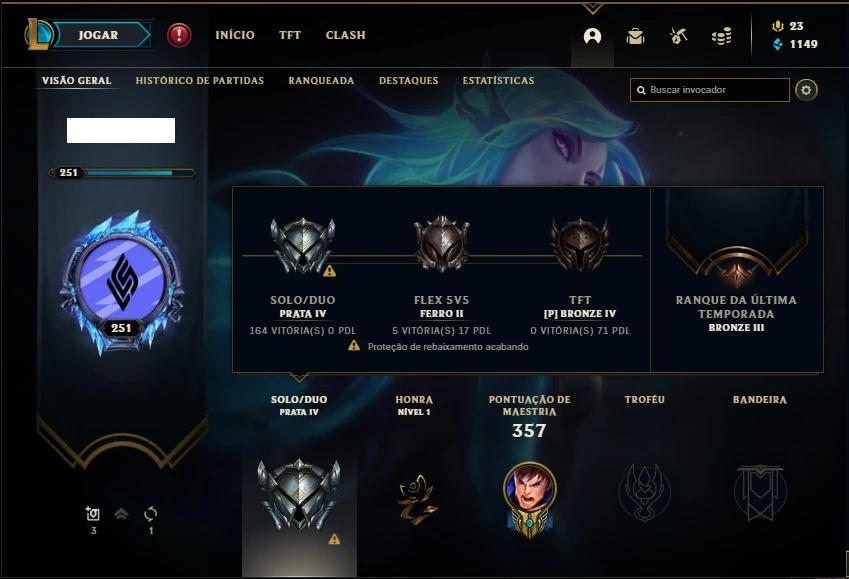The width and height of the screenshot is (849, 579).
Task: Open Clash from the top menu
Action: tap(345, 35)
